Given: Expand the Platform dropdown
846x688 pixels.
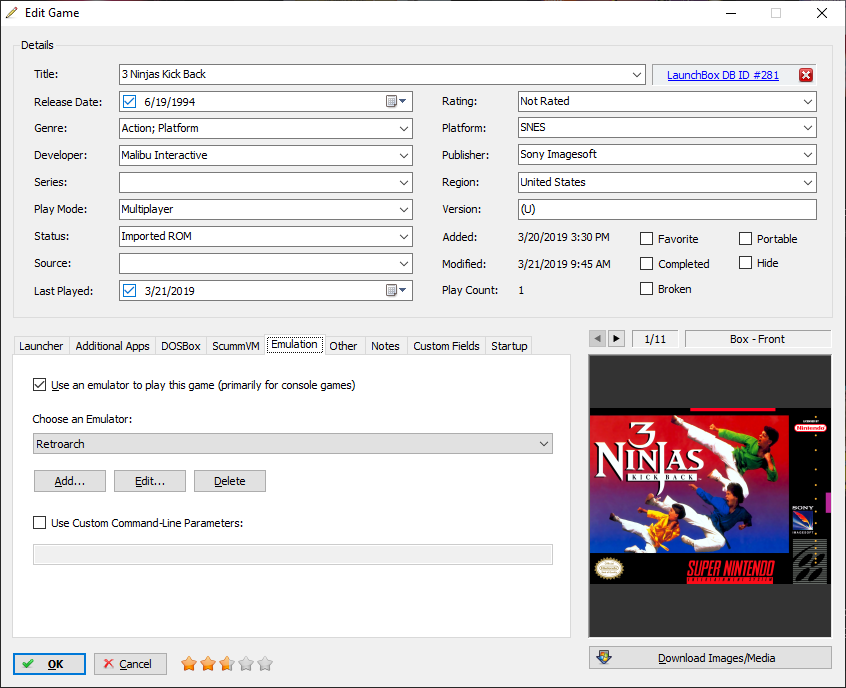Looking at the screenshot, I should click(x=808, y=128).
